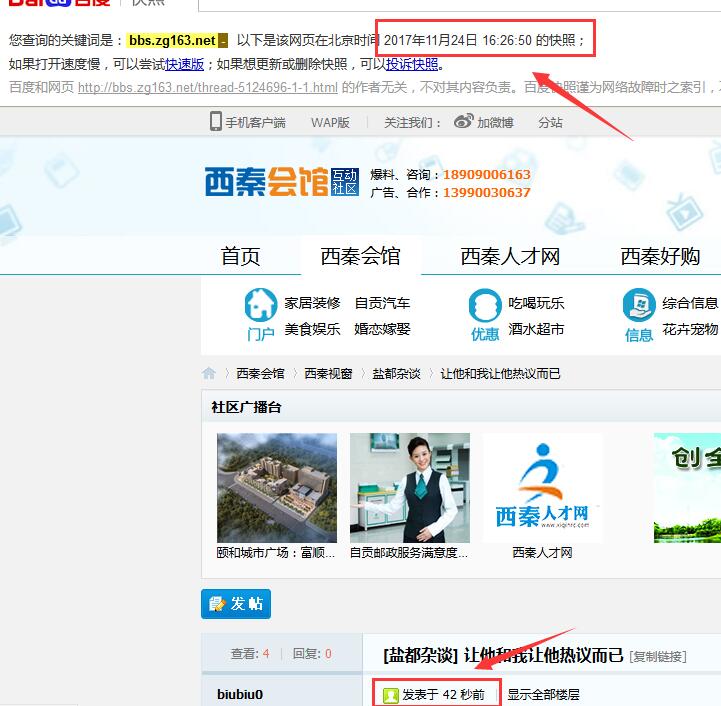Viewport: 721px width, 706px height.
Task: Open the 综合信息 category link
Action: pos(690,303)
